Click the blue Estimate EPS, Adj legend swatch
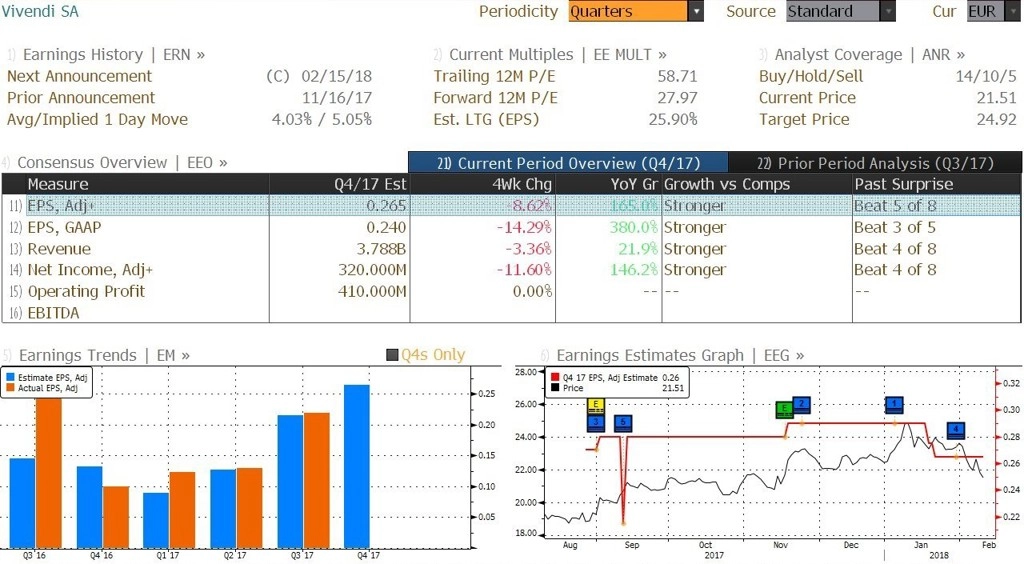Image resolution: width=1024 pixels, height=564 pixels. pyautogui.click(x=10, y=377)
